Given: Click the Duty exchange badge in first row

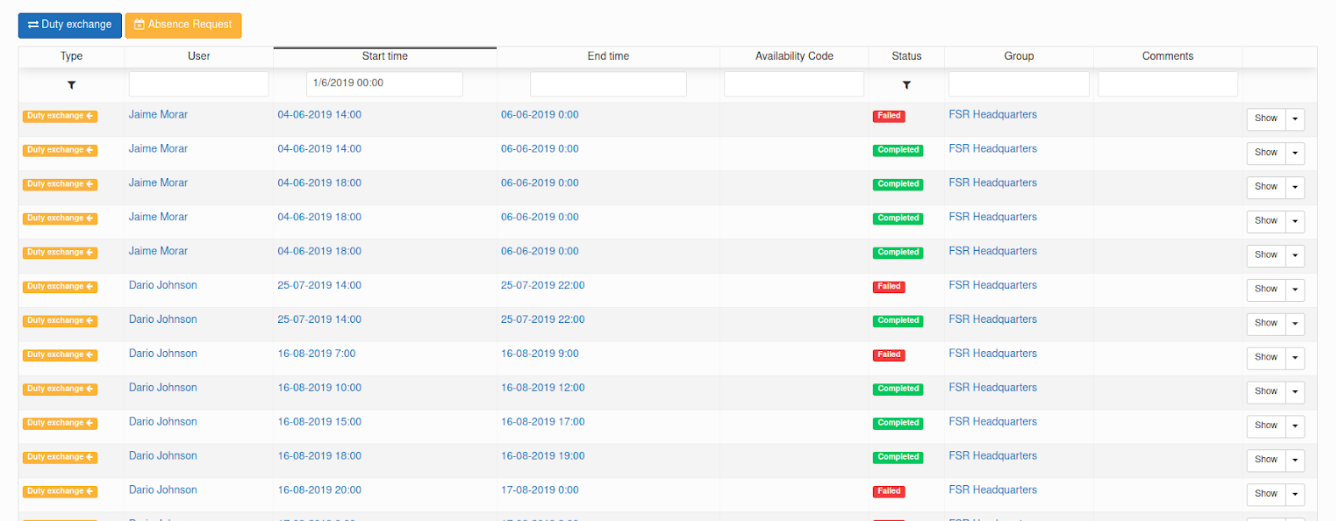Looking at the screenshot, I should pos(60,116).
